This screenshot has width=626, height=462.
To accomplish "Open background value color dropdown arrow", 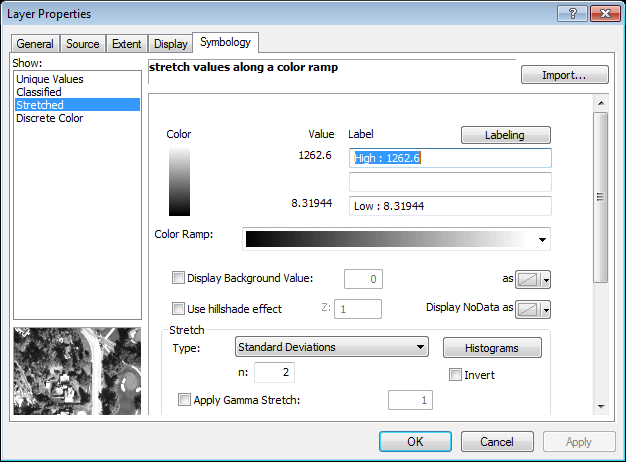I will tap(546, 280).
